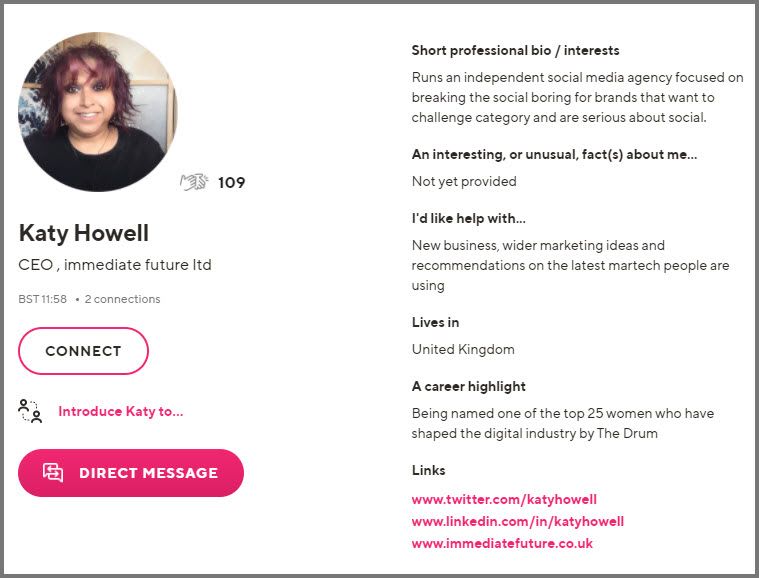Screen dimensions: 759x578
Task: Click the 109 claps count
Action: [231, 183]
